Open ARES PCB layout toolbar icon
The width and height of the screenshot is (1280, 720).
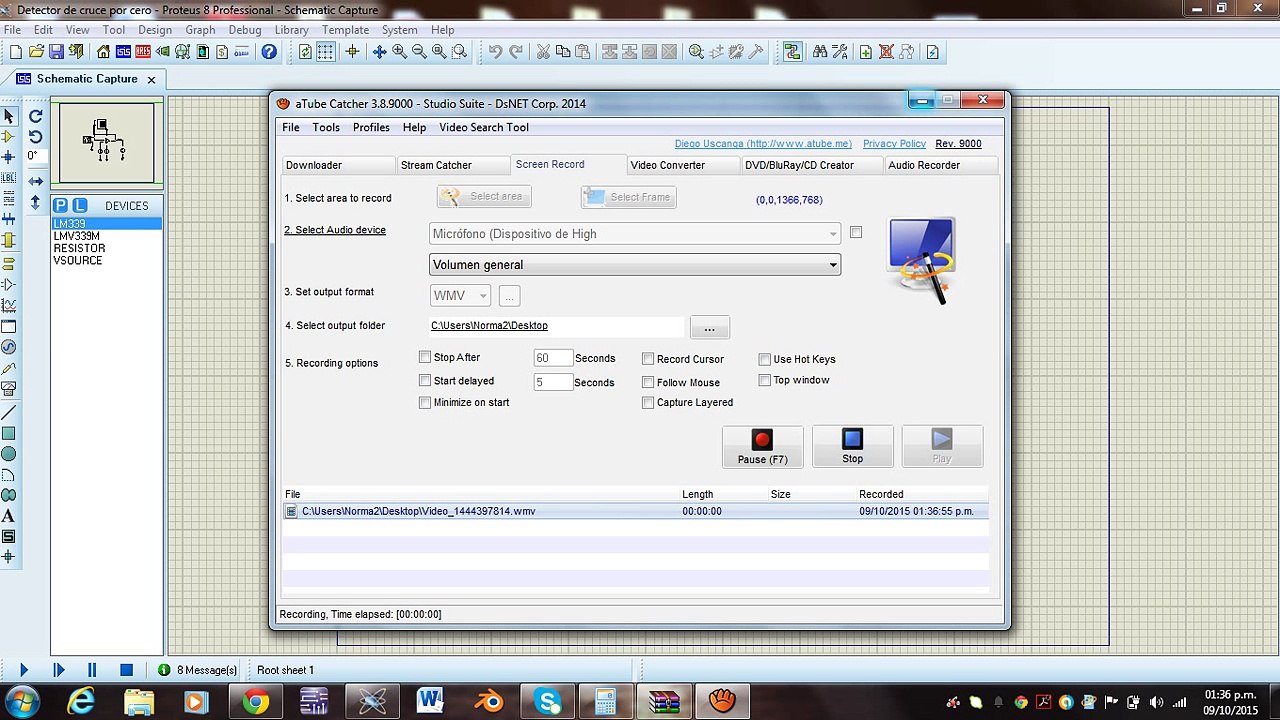tap(143, 52)
